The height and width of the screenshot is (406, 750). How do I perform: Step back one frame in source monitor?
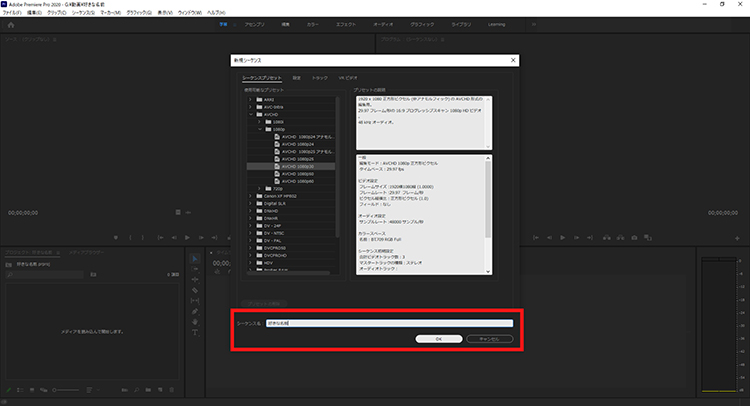[x=174, y=238]
